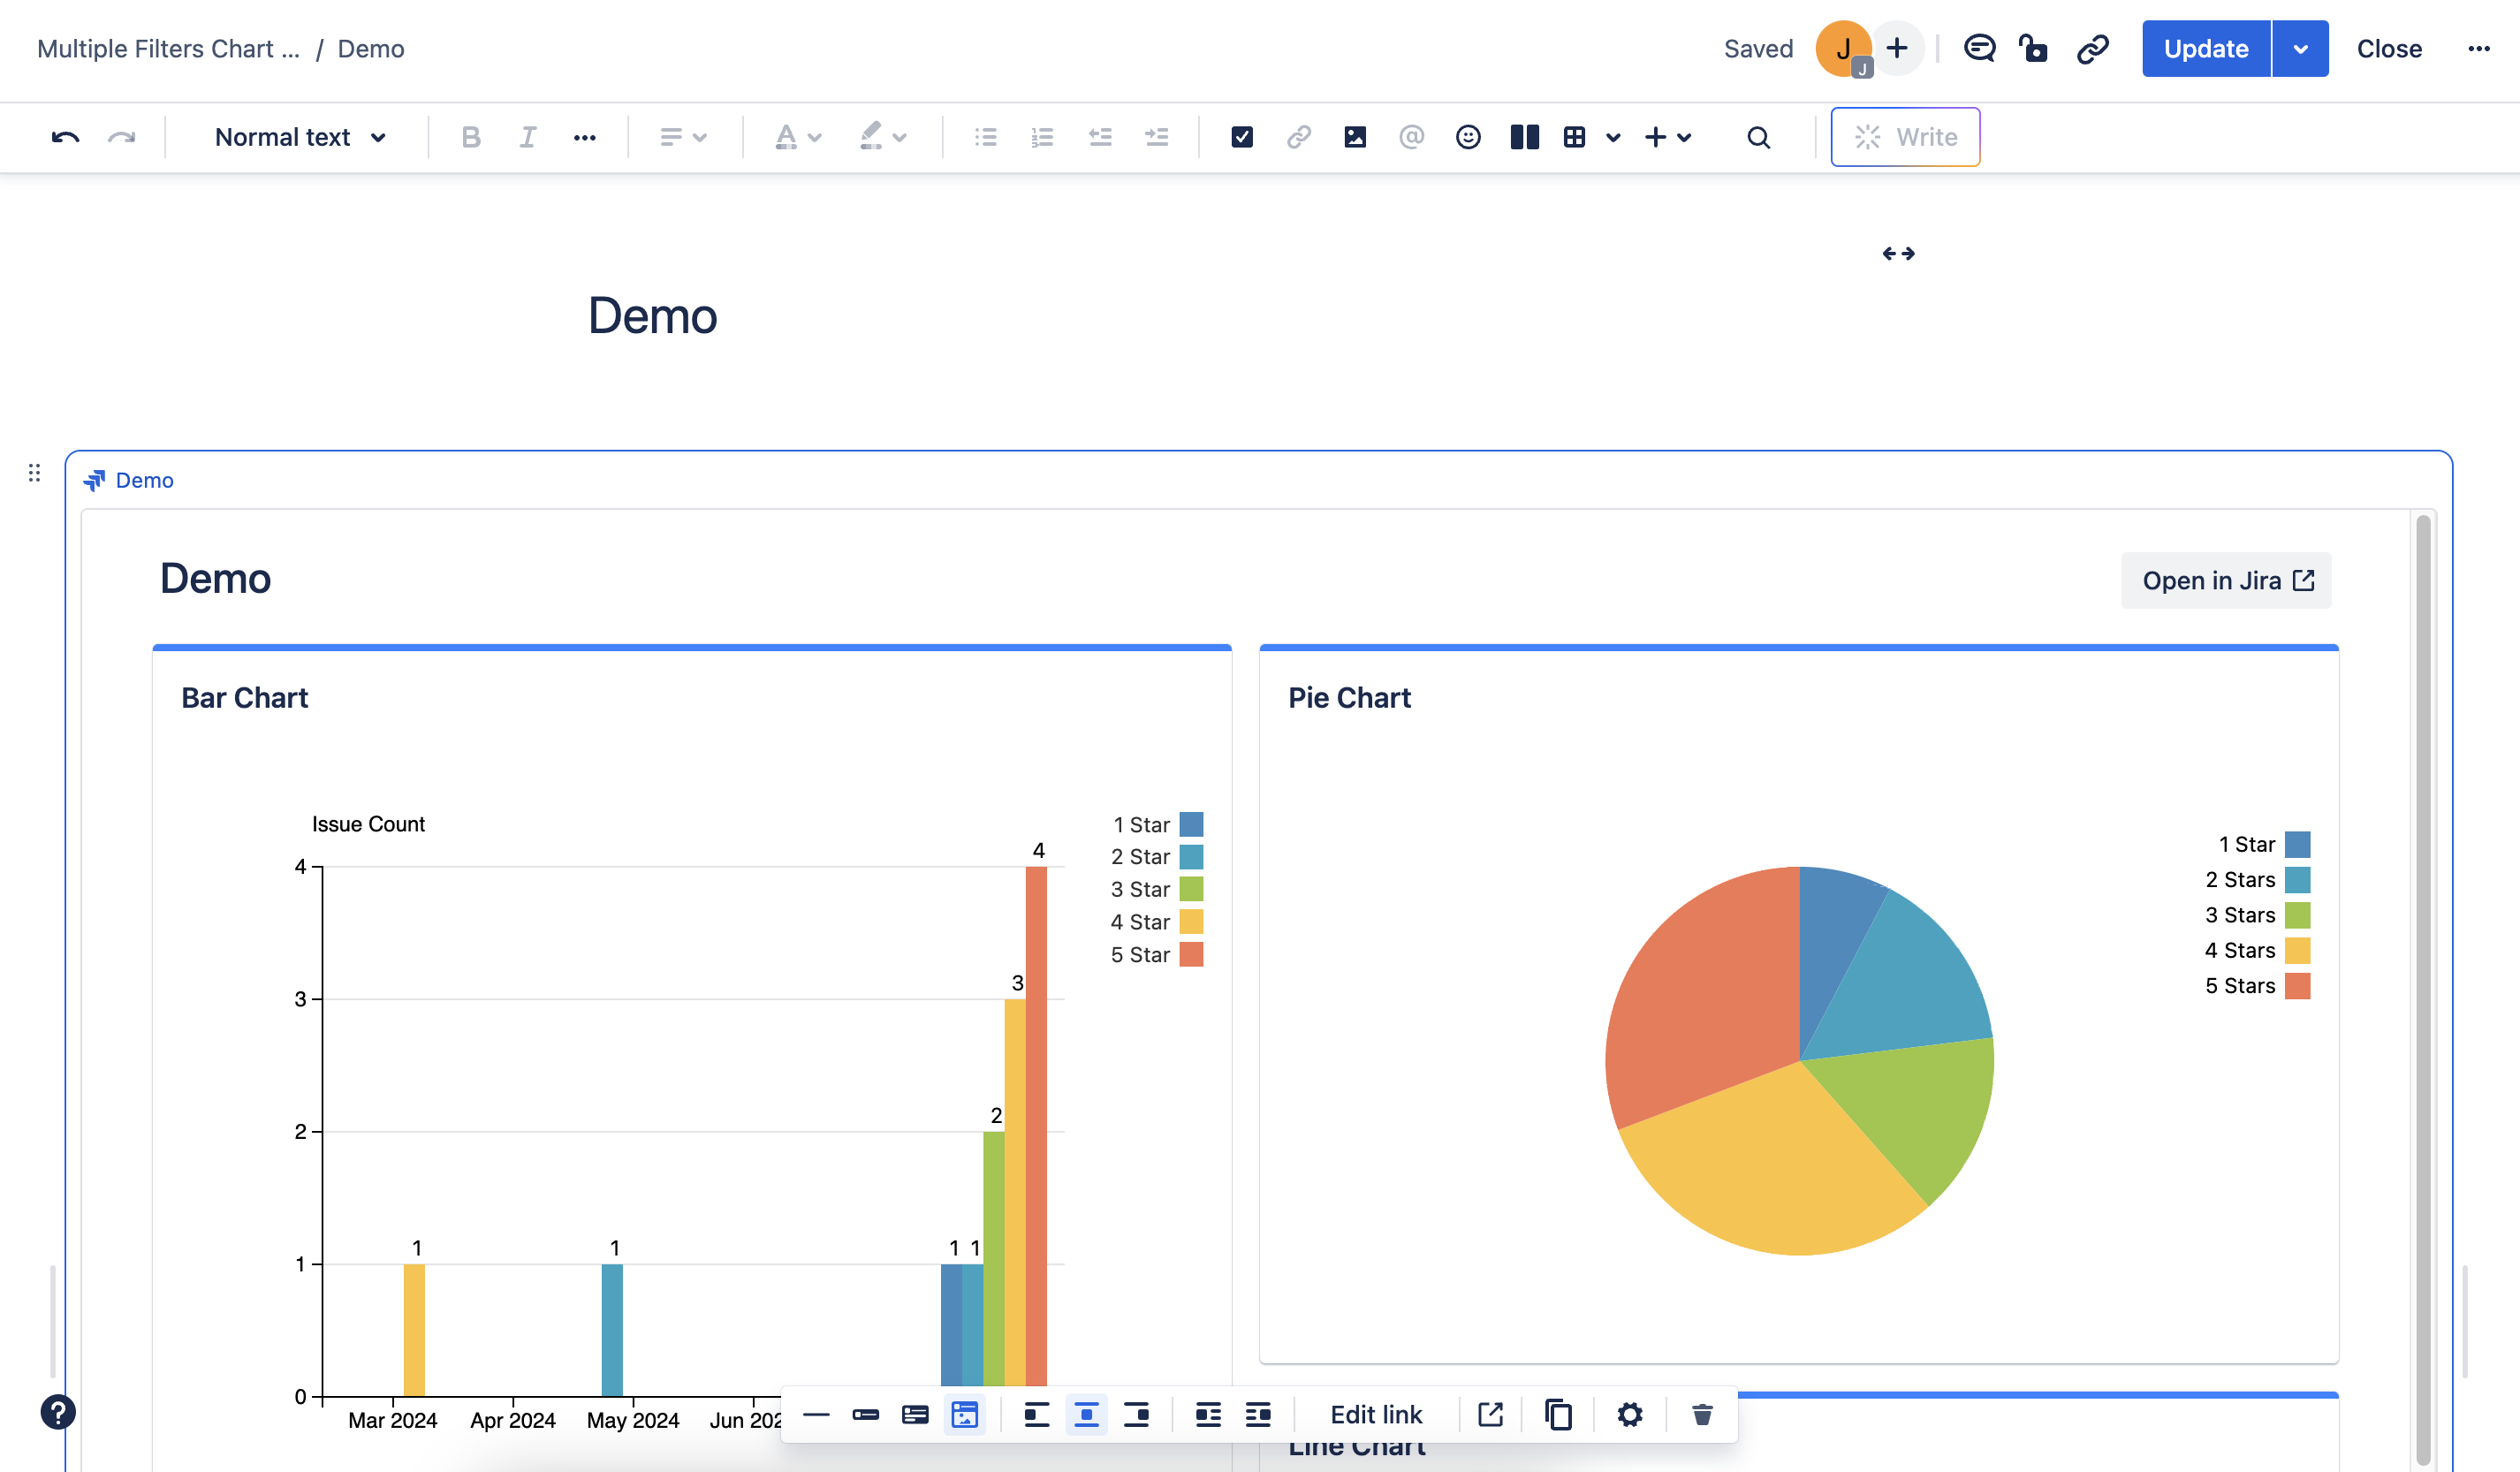Insert a task list checkbox item

point(1242,137)
